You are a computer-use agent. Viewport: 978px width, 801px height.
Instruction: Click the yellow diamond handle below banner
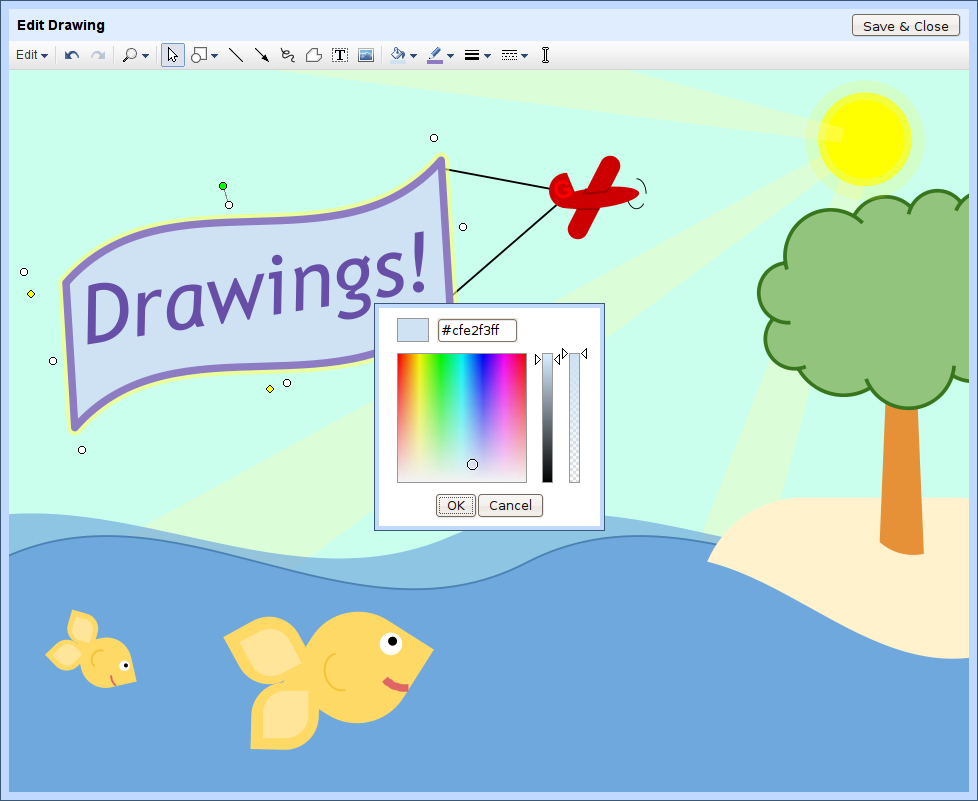click(x=270, y=389)
